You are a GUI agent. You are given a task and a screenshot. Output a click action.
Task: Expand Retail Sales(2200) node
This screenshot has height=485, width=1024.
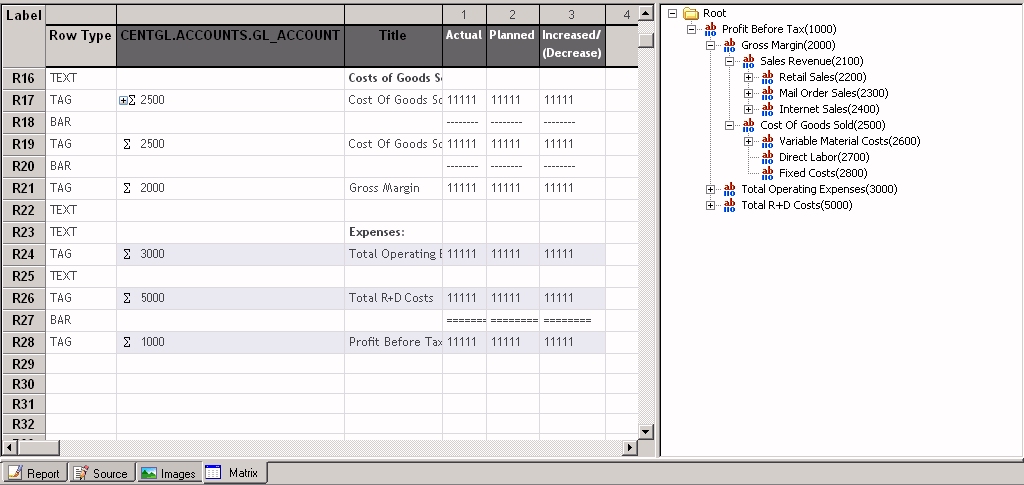(x=748, y=77)
